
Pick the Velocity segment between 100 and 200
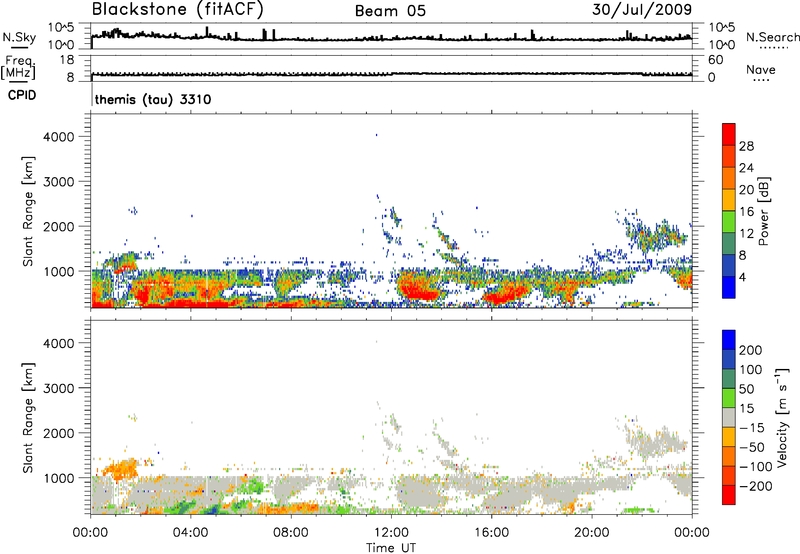[x=729, y=359]
